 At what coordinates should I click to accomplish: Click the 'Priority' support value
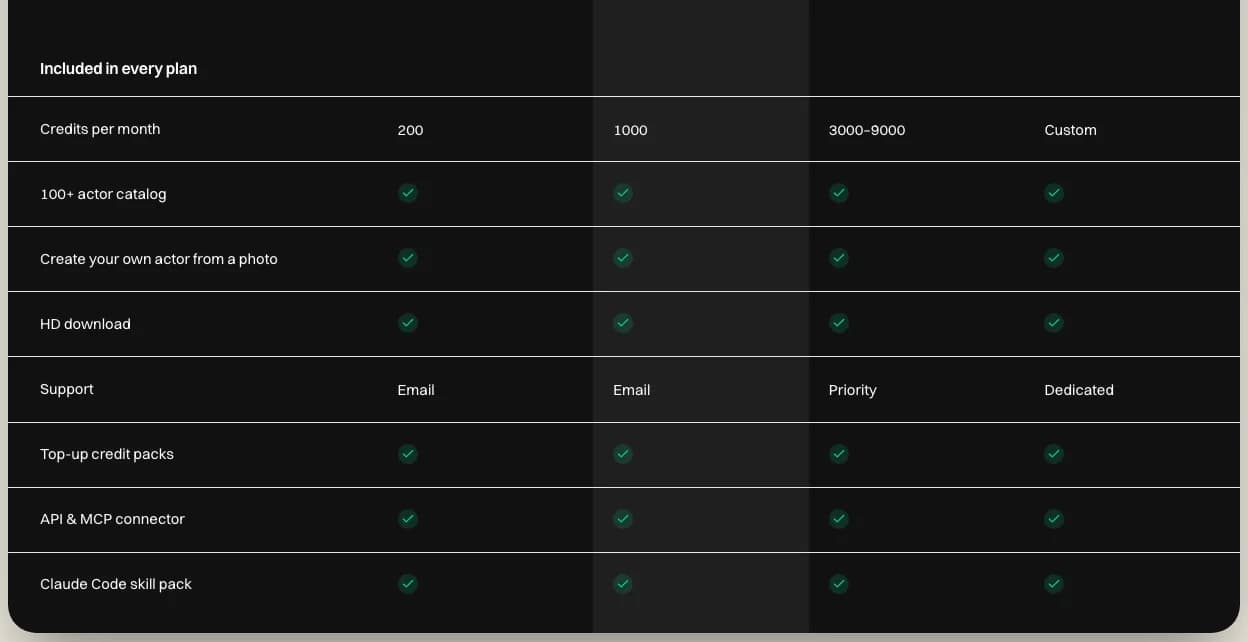(853, 390)
